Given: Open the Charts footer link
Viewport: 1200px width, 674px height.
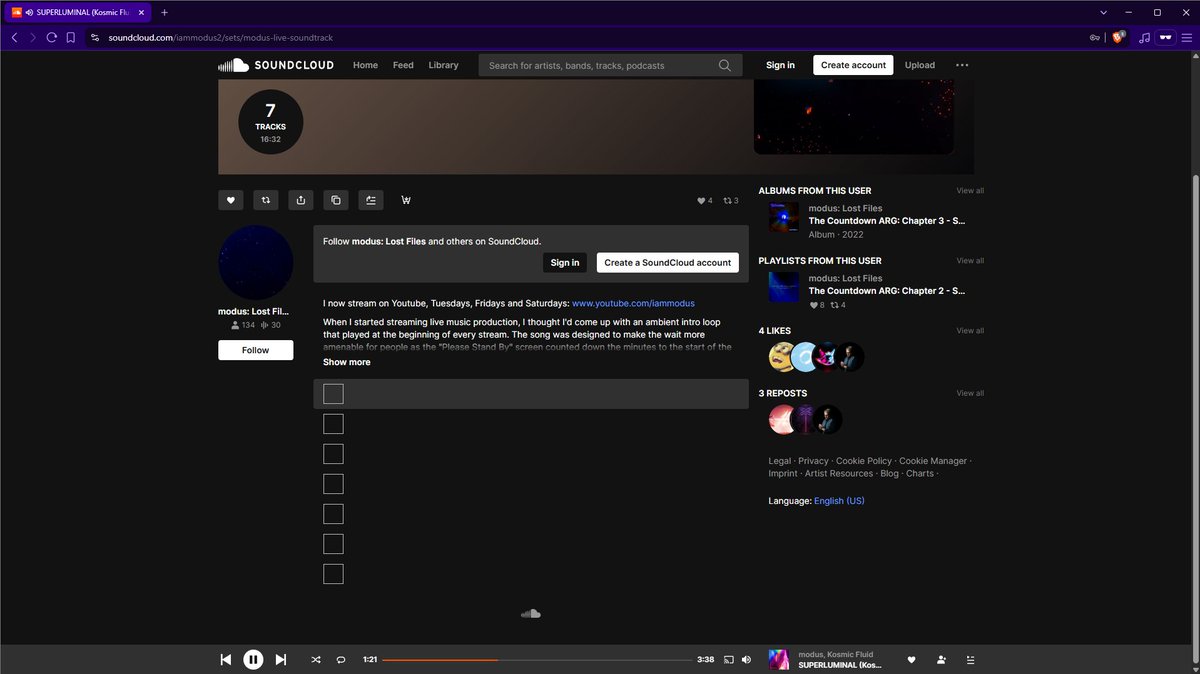Looking at the screenshot, I should pyautogui.click(x=919, y=473).
